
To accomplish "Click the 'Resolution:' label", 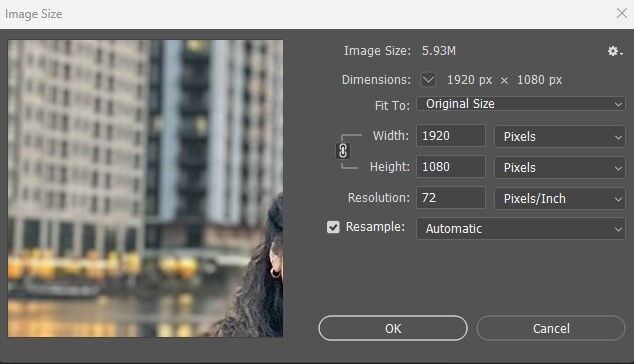I will pyautogui.click(x=379, y=198).
